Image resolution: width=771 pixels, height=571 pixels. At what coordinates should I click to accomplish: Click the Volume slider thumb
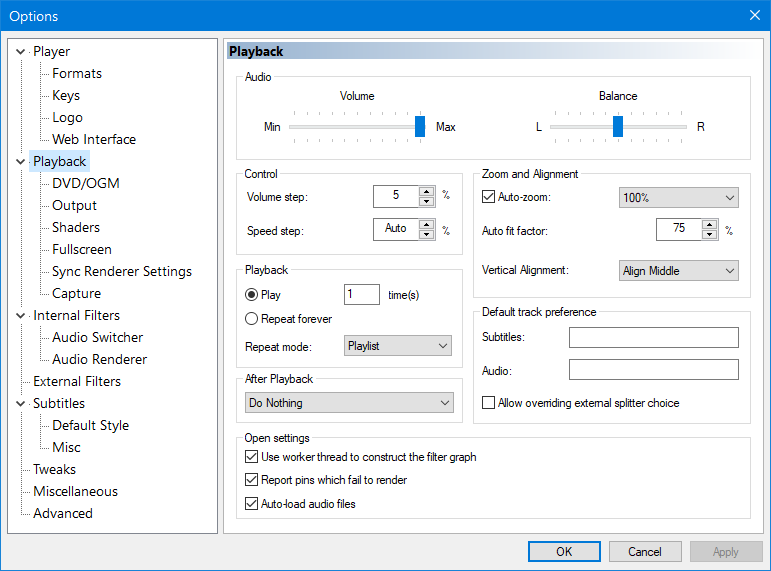pyautogui.click(x=420, y=126)
